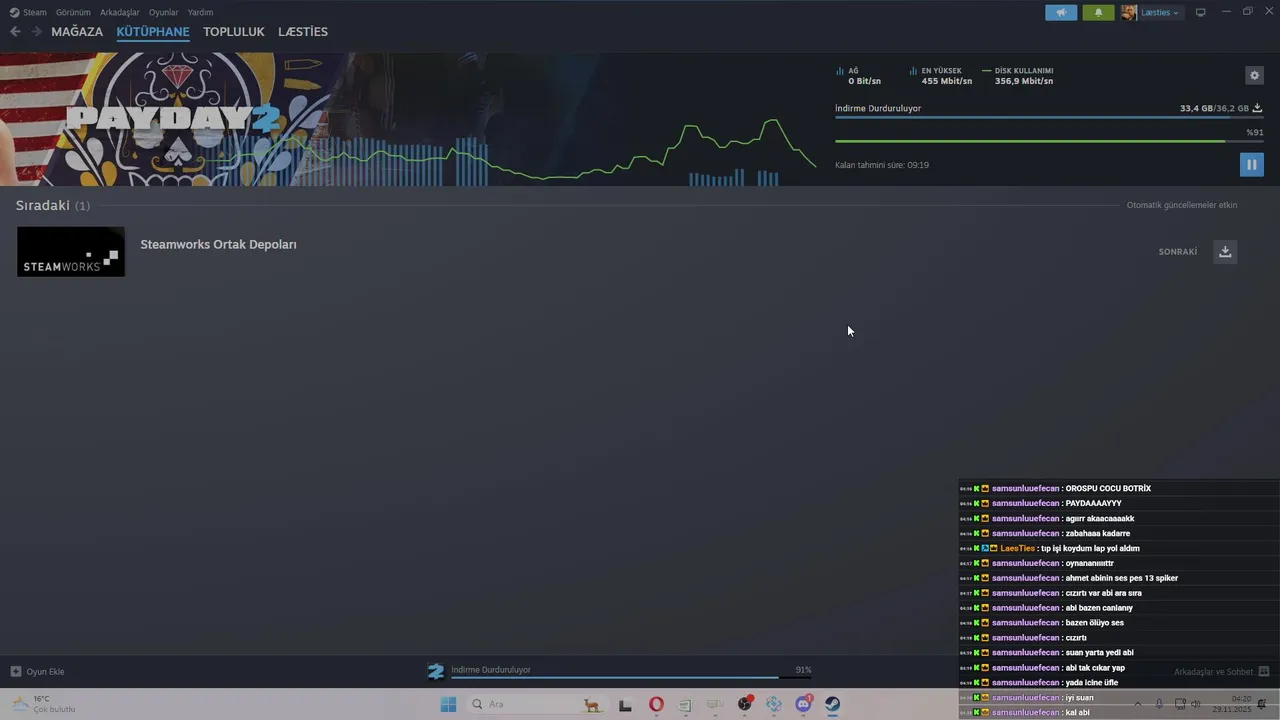The image size is (1280, 720).
Task: Open Arkadaşlar ve Sohbet panel
Action: pyautogui.click(x=1221, y=672)
